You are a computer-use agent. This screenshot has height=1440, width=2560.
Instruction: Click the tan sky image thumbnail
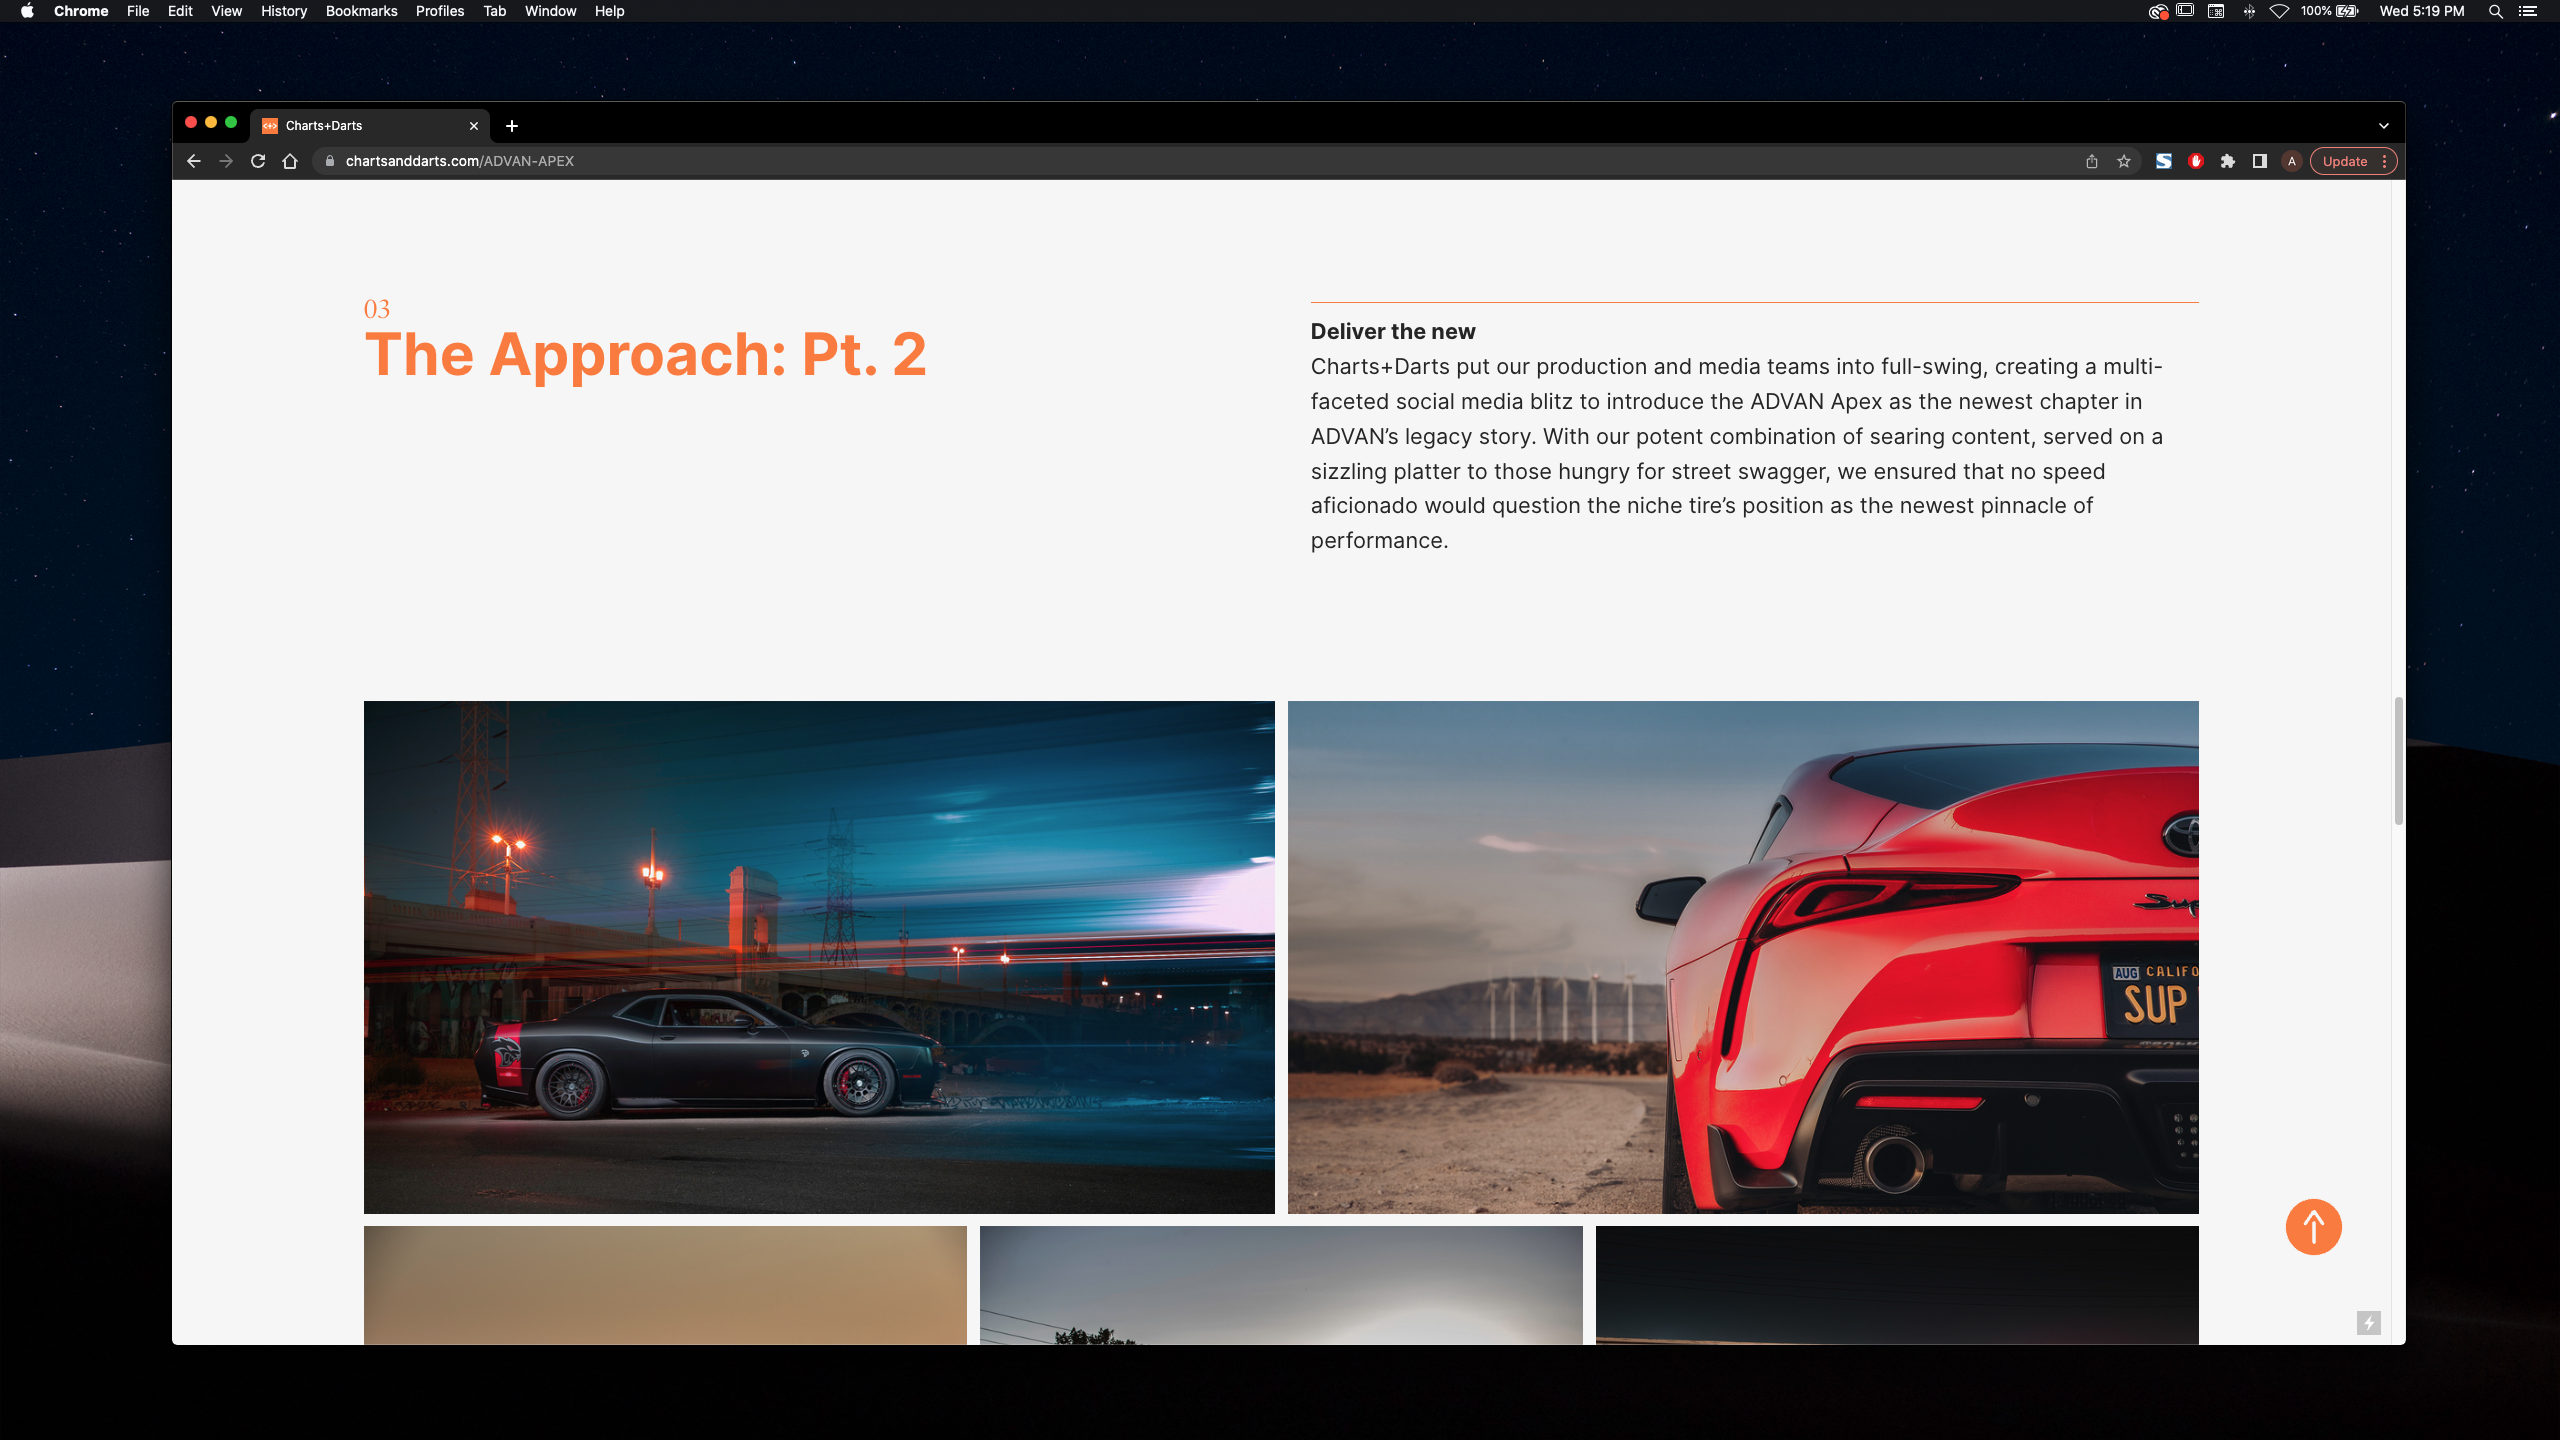tap(665, 1285)
